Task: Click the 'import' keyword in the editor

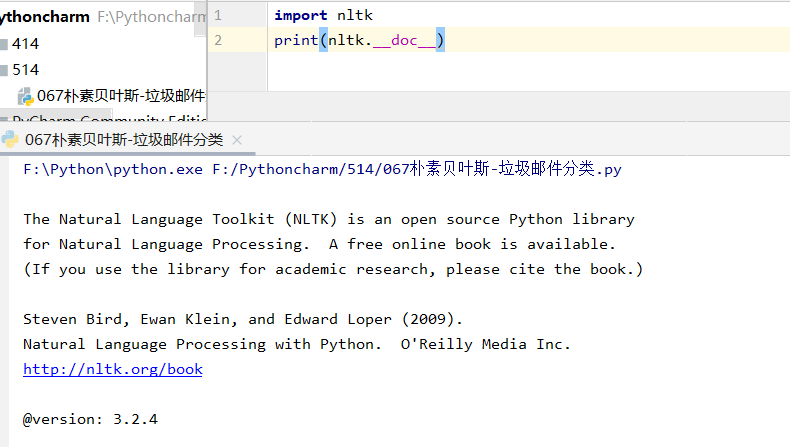Action: pyautogui.click(x=301, y=15)
